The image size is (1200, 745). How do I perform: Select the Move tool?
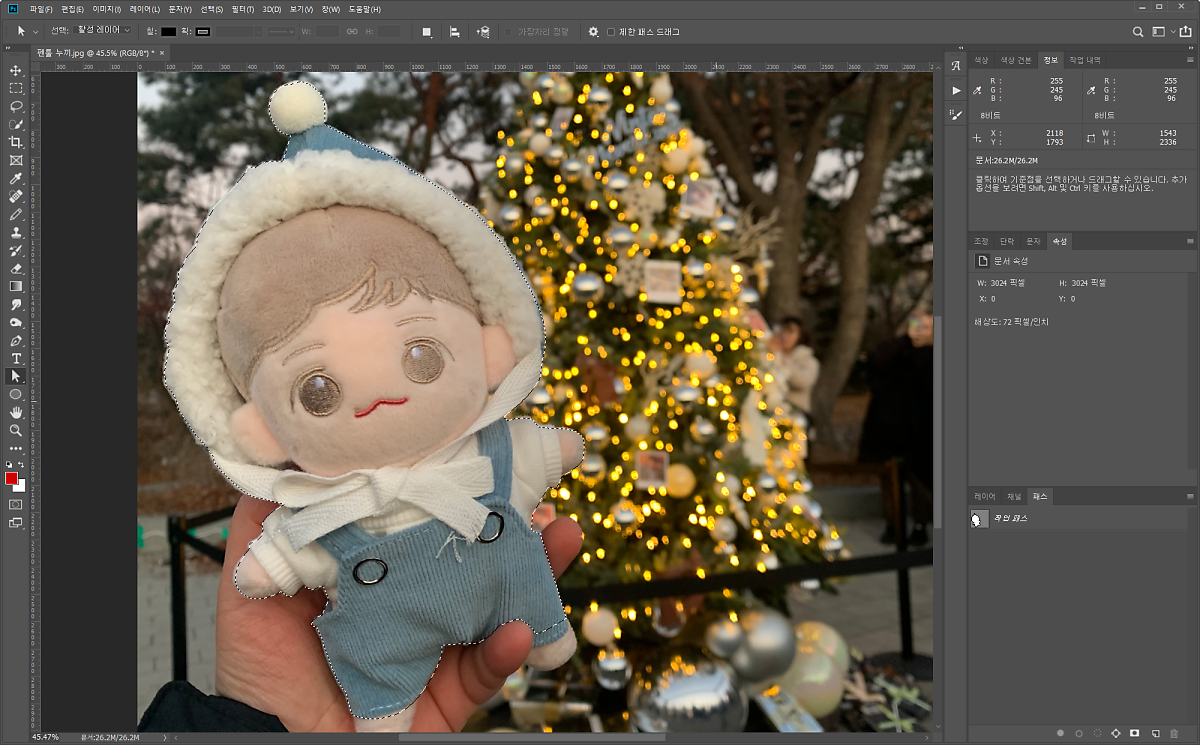tap(16, 70)
